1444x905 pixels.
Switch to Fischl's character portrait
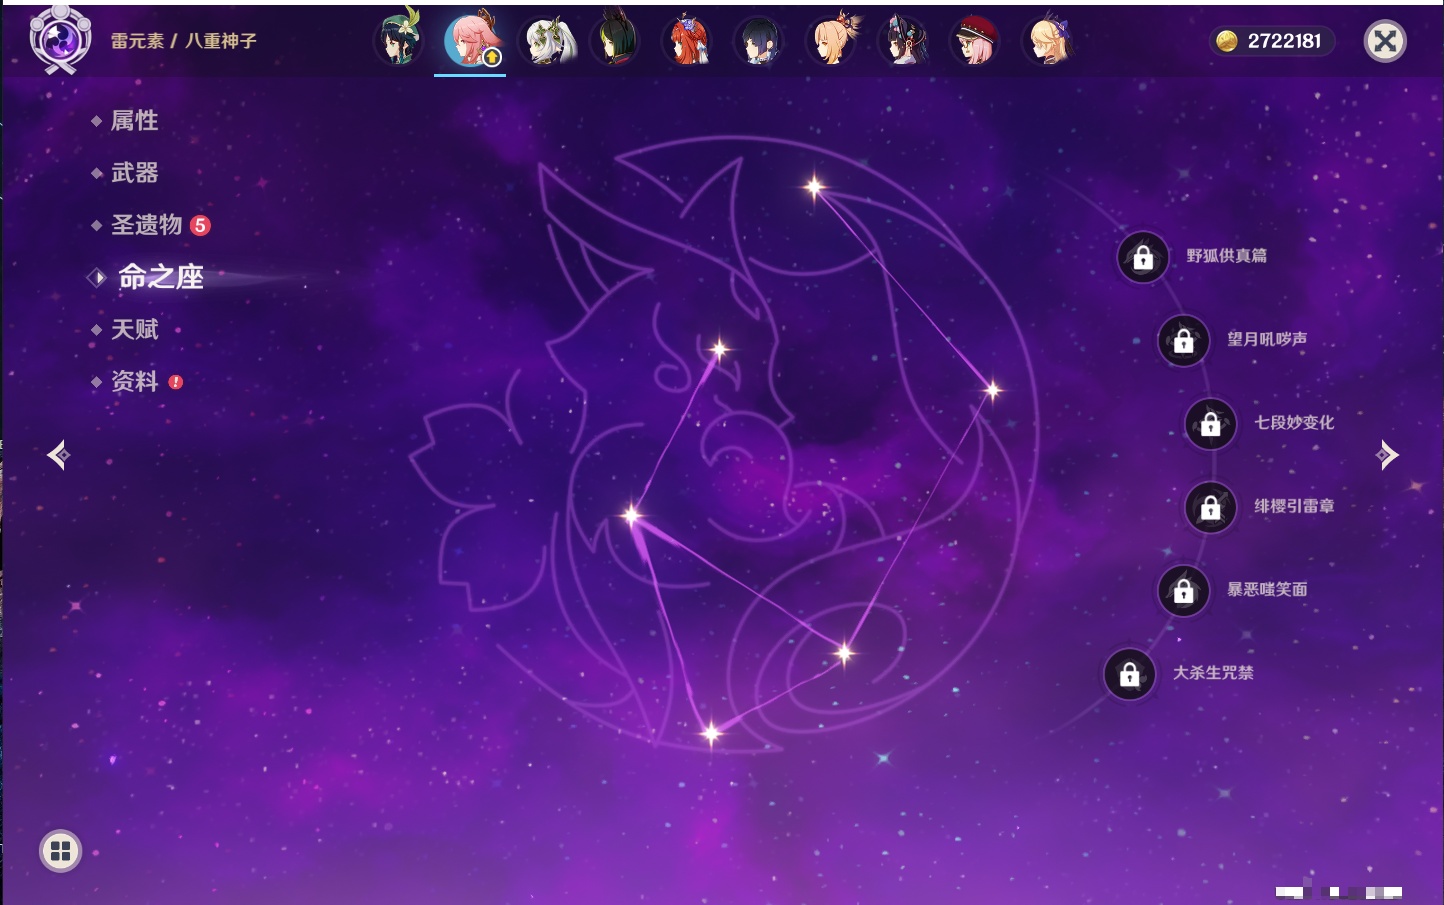[1048, 41]
